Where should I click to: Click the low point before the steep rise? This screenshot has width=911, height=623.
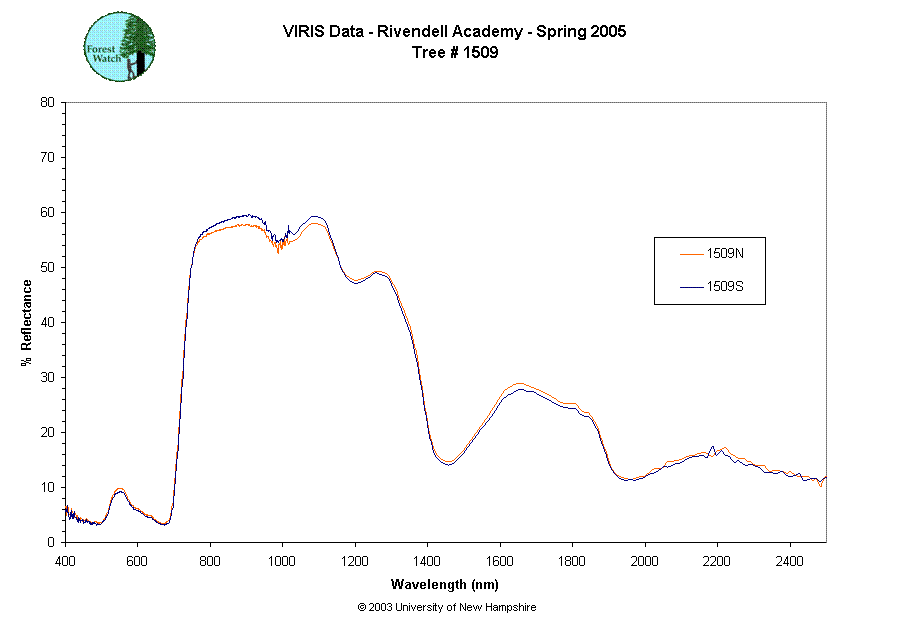click(165, 522)
